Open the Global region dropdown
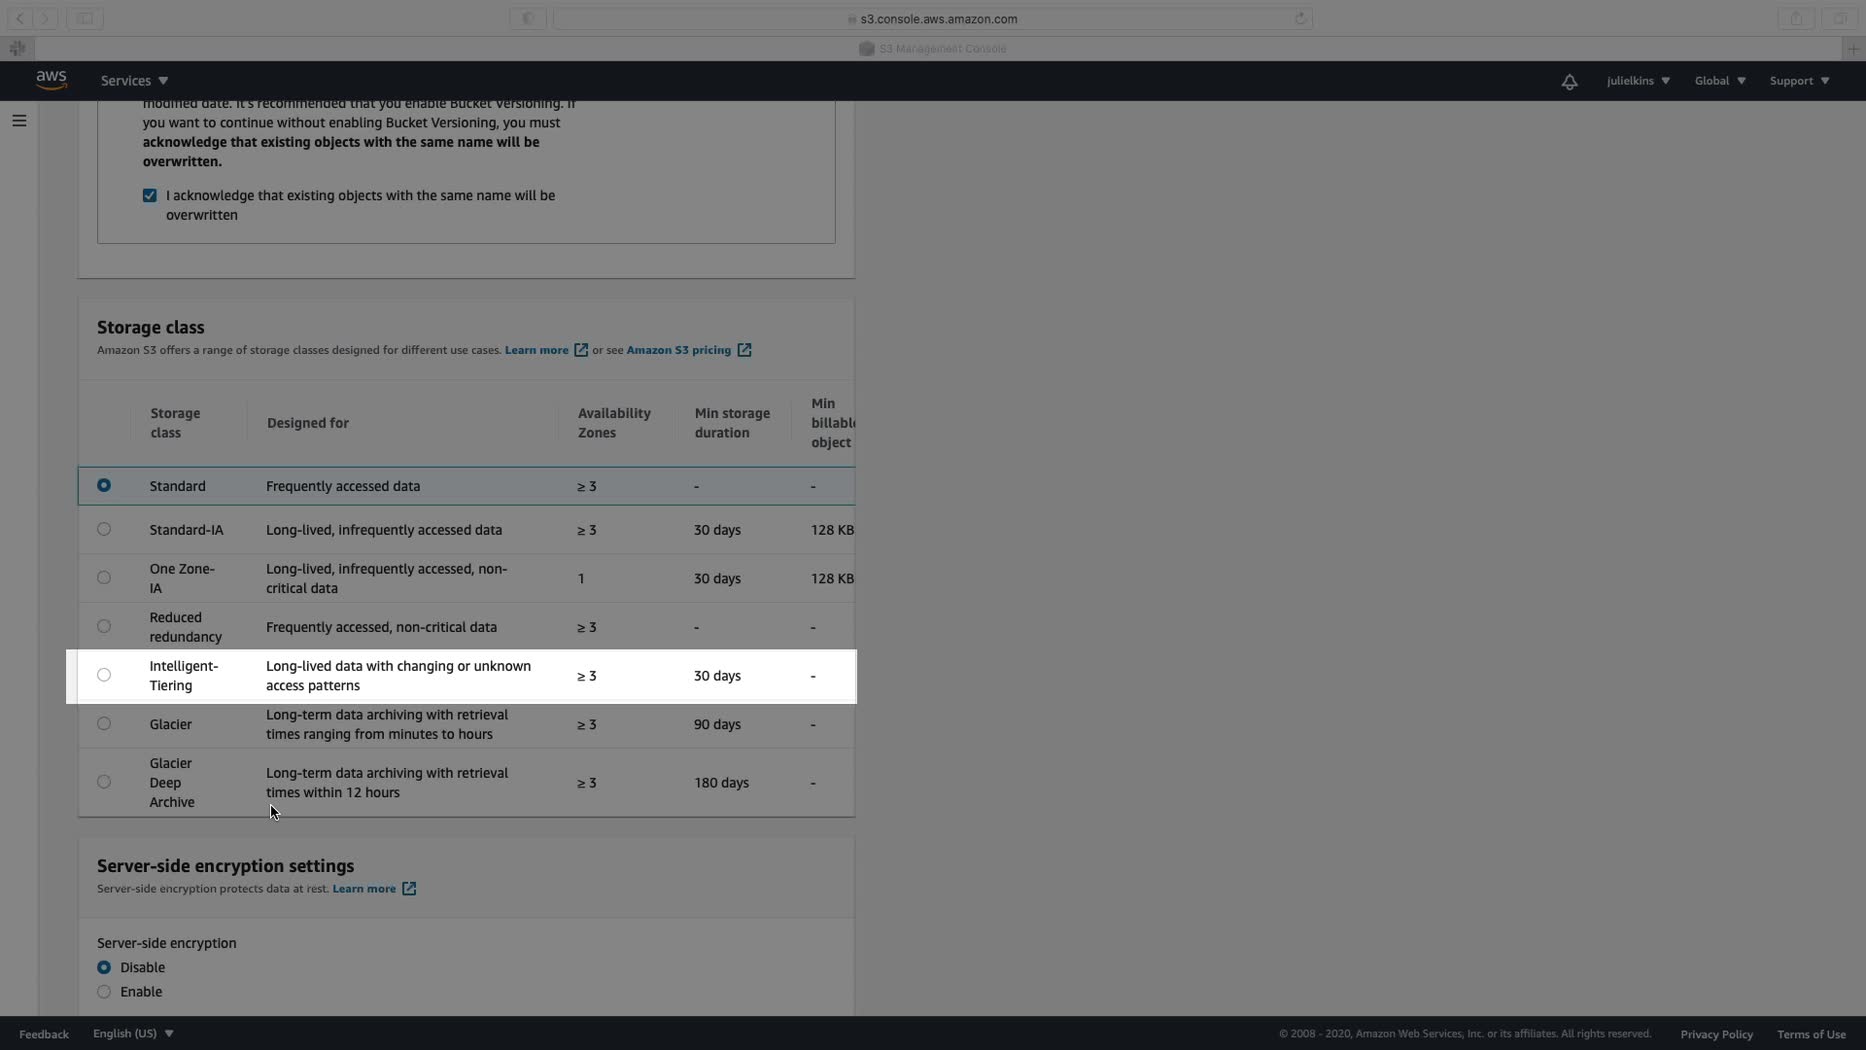1866x1050 pixels. (x=1720, y=81)
